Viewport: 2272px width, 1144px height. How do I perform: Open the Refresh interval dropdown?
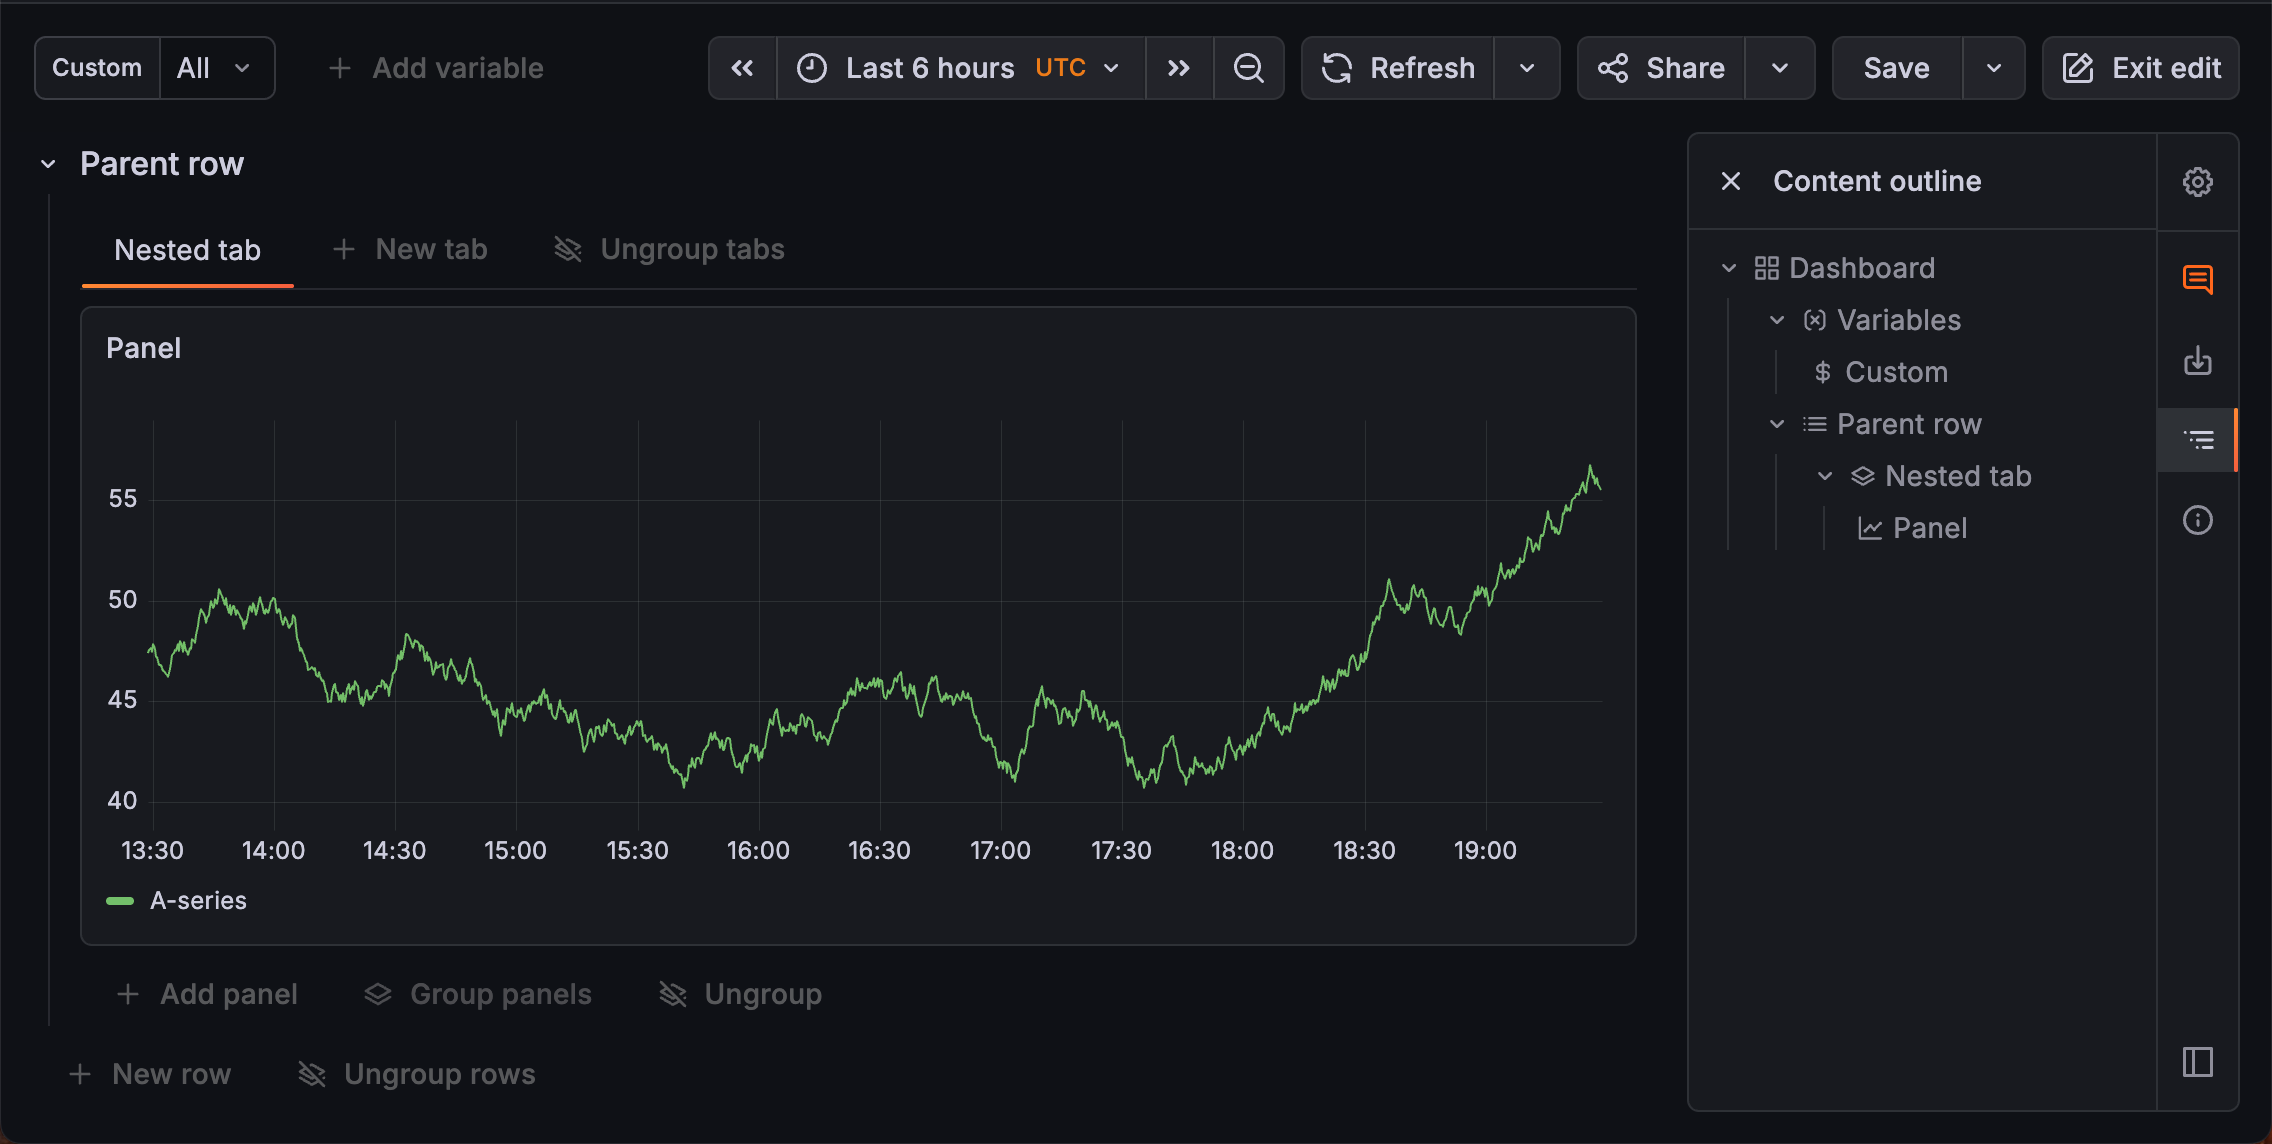[1526, 68]
